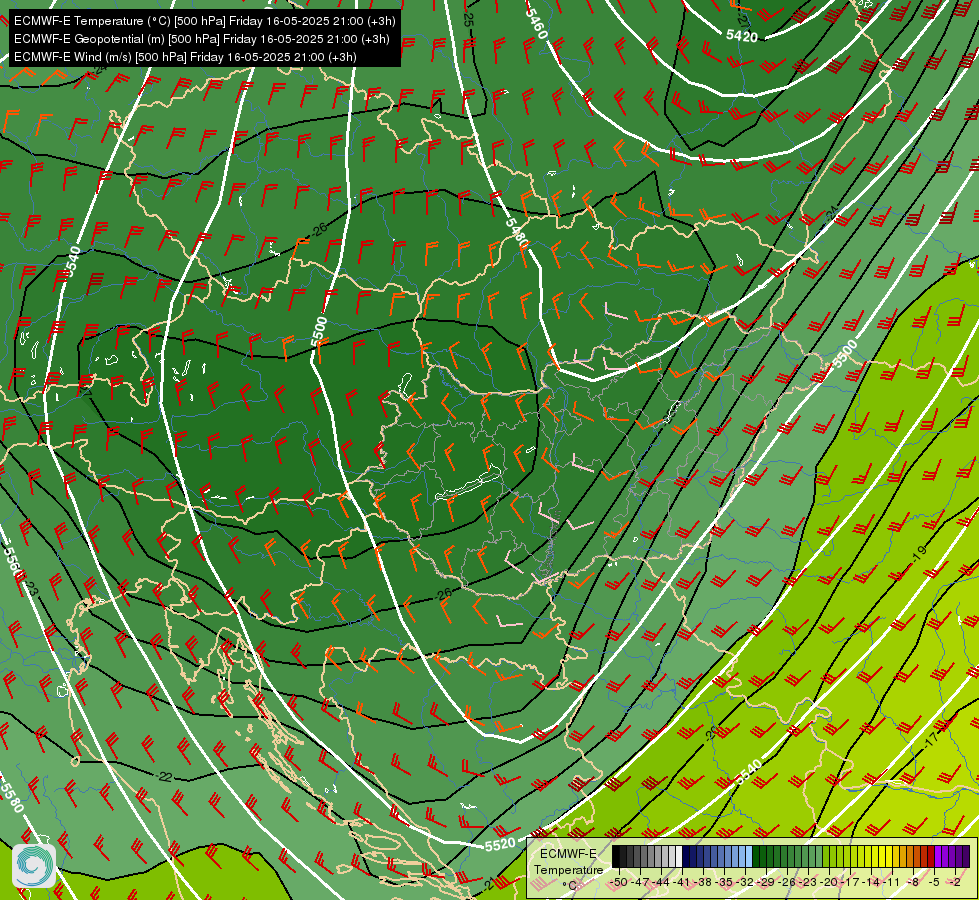The image size is (979, 900).
Task: Click the -11 legend value label
Action: [x=892, y=882]
